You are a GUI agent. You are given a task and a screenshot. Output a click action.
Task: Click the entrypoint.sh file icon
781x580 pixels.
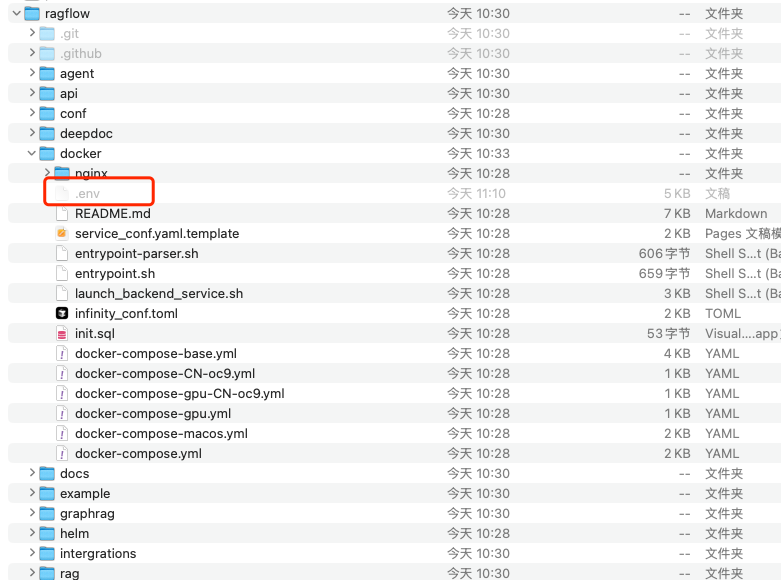point(62,273)
